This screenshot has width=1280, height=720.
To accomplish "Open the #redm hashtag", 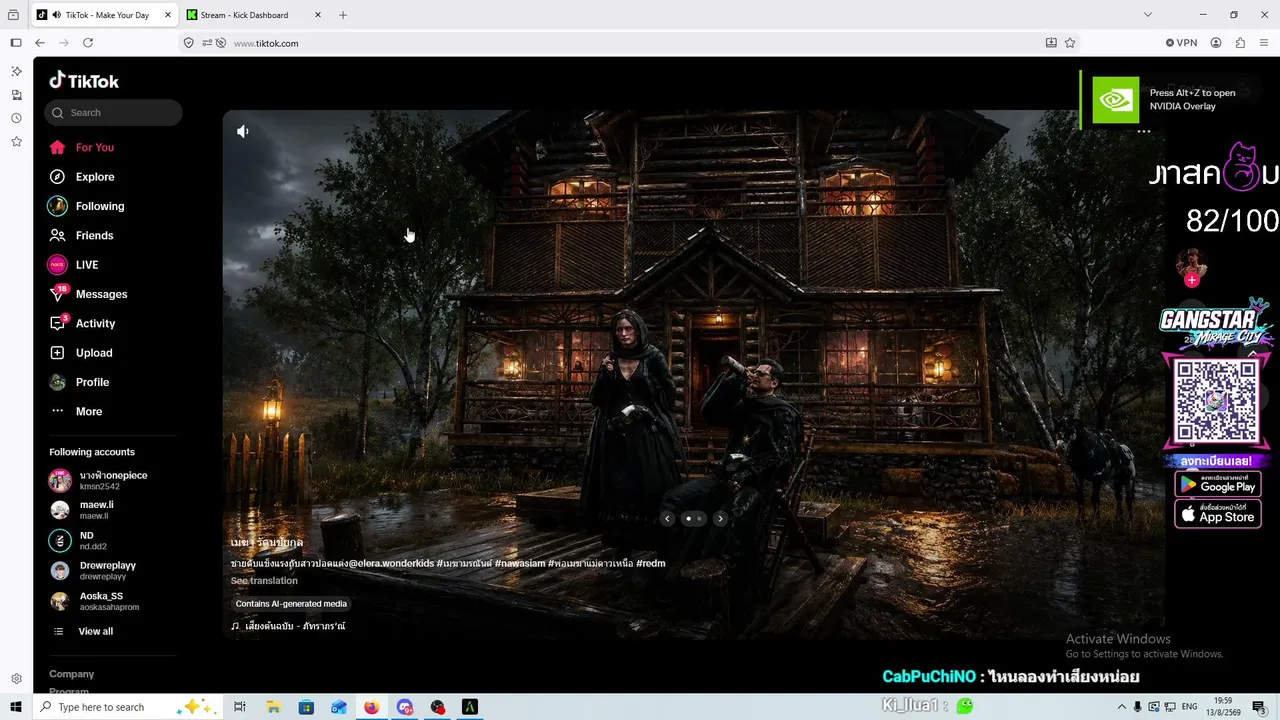I will (x=651, y=564).
